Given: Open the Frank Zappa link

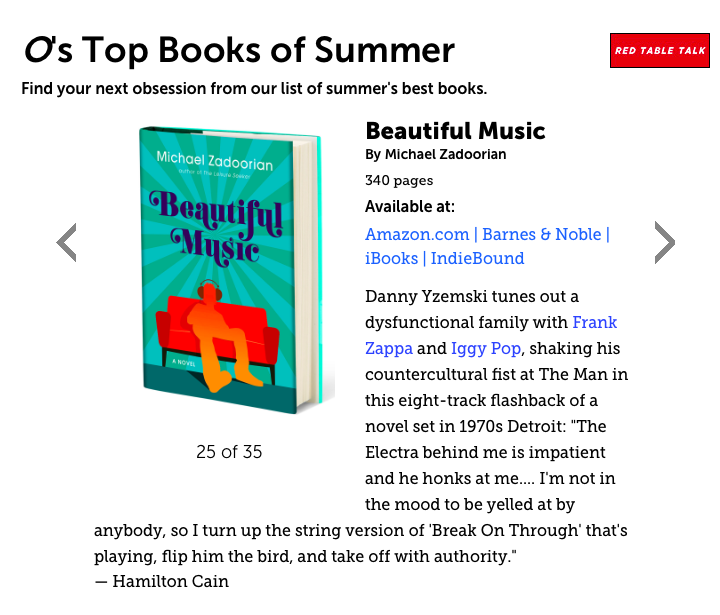Looking at the screenshot, I should tap(594, 322).
